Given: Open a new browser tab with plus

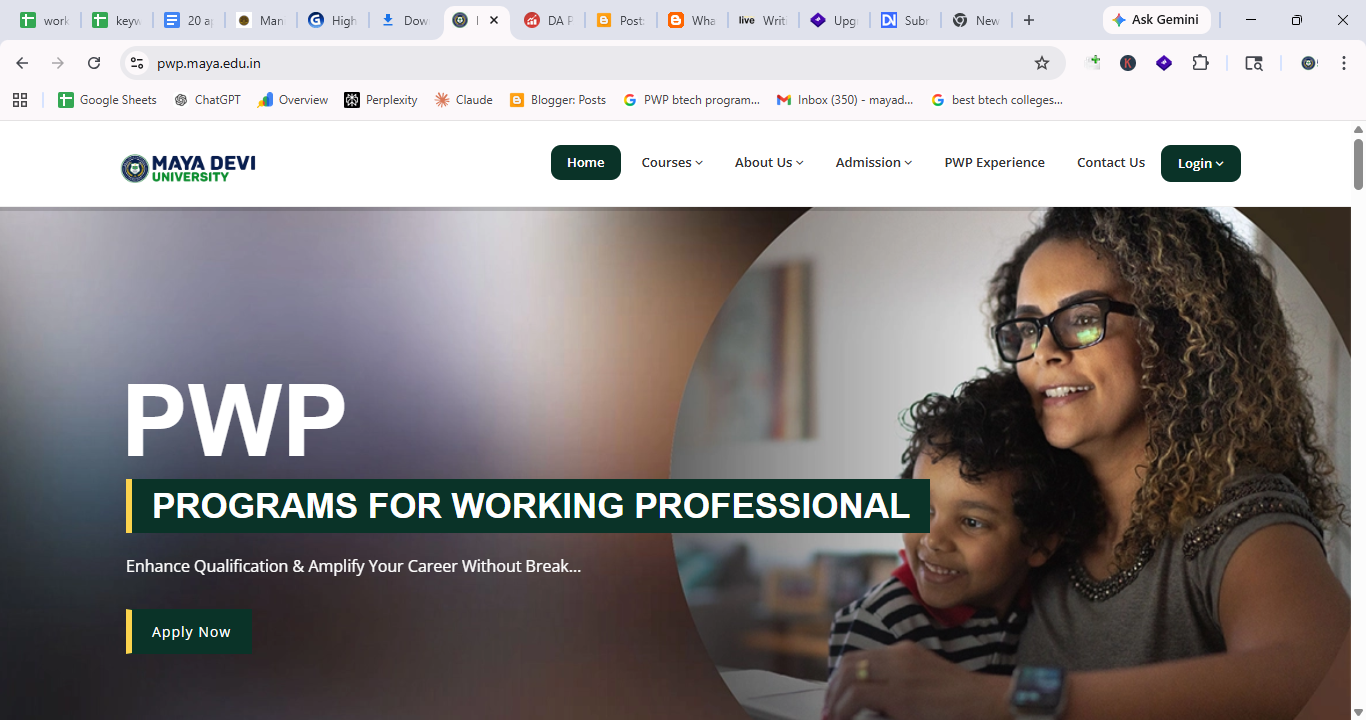Looking at the screenshot, I should pyautogui.click(x=1029, y=20).
